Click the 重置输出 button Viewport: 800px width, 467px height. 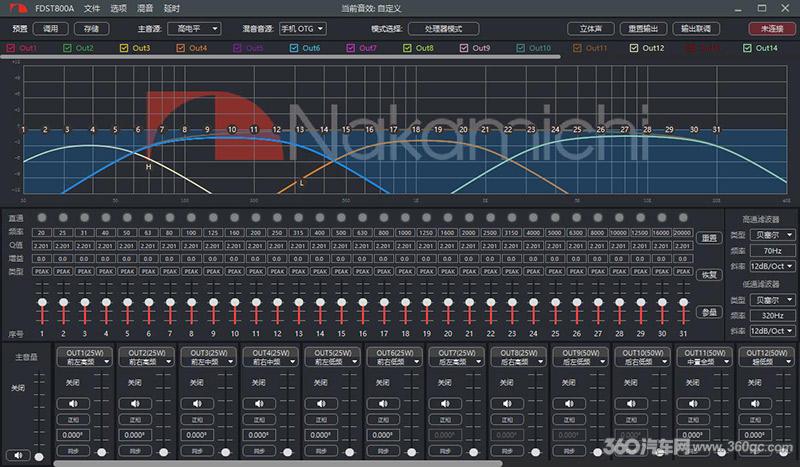click(643, 29)
